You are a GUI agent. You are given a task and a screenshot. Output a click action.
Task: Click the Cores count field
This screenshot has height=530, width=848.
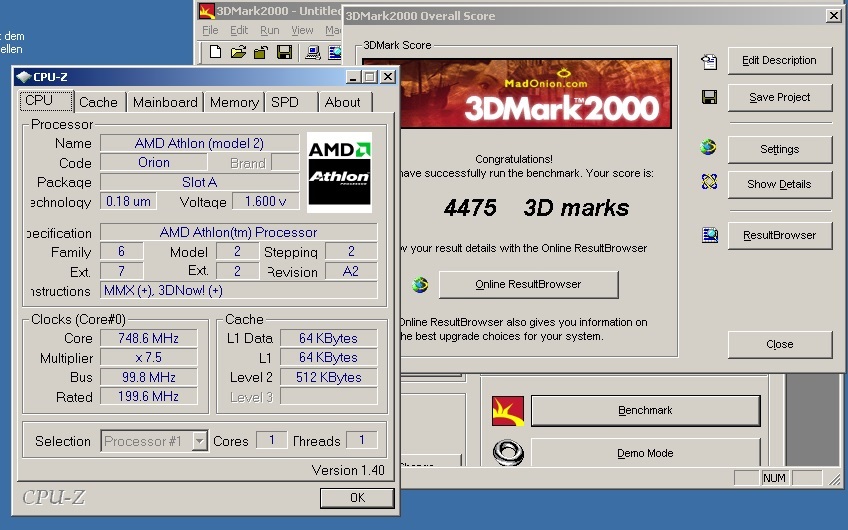pos(271,440)
